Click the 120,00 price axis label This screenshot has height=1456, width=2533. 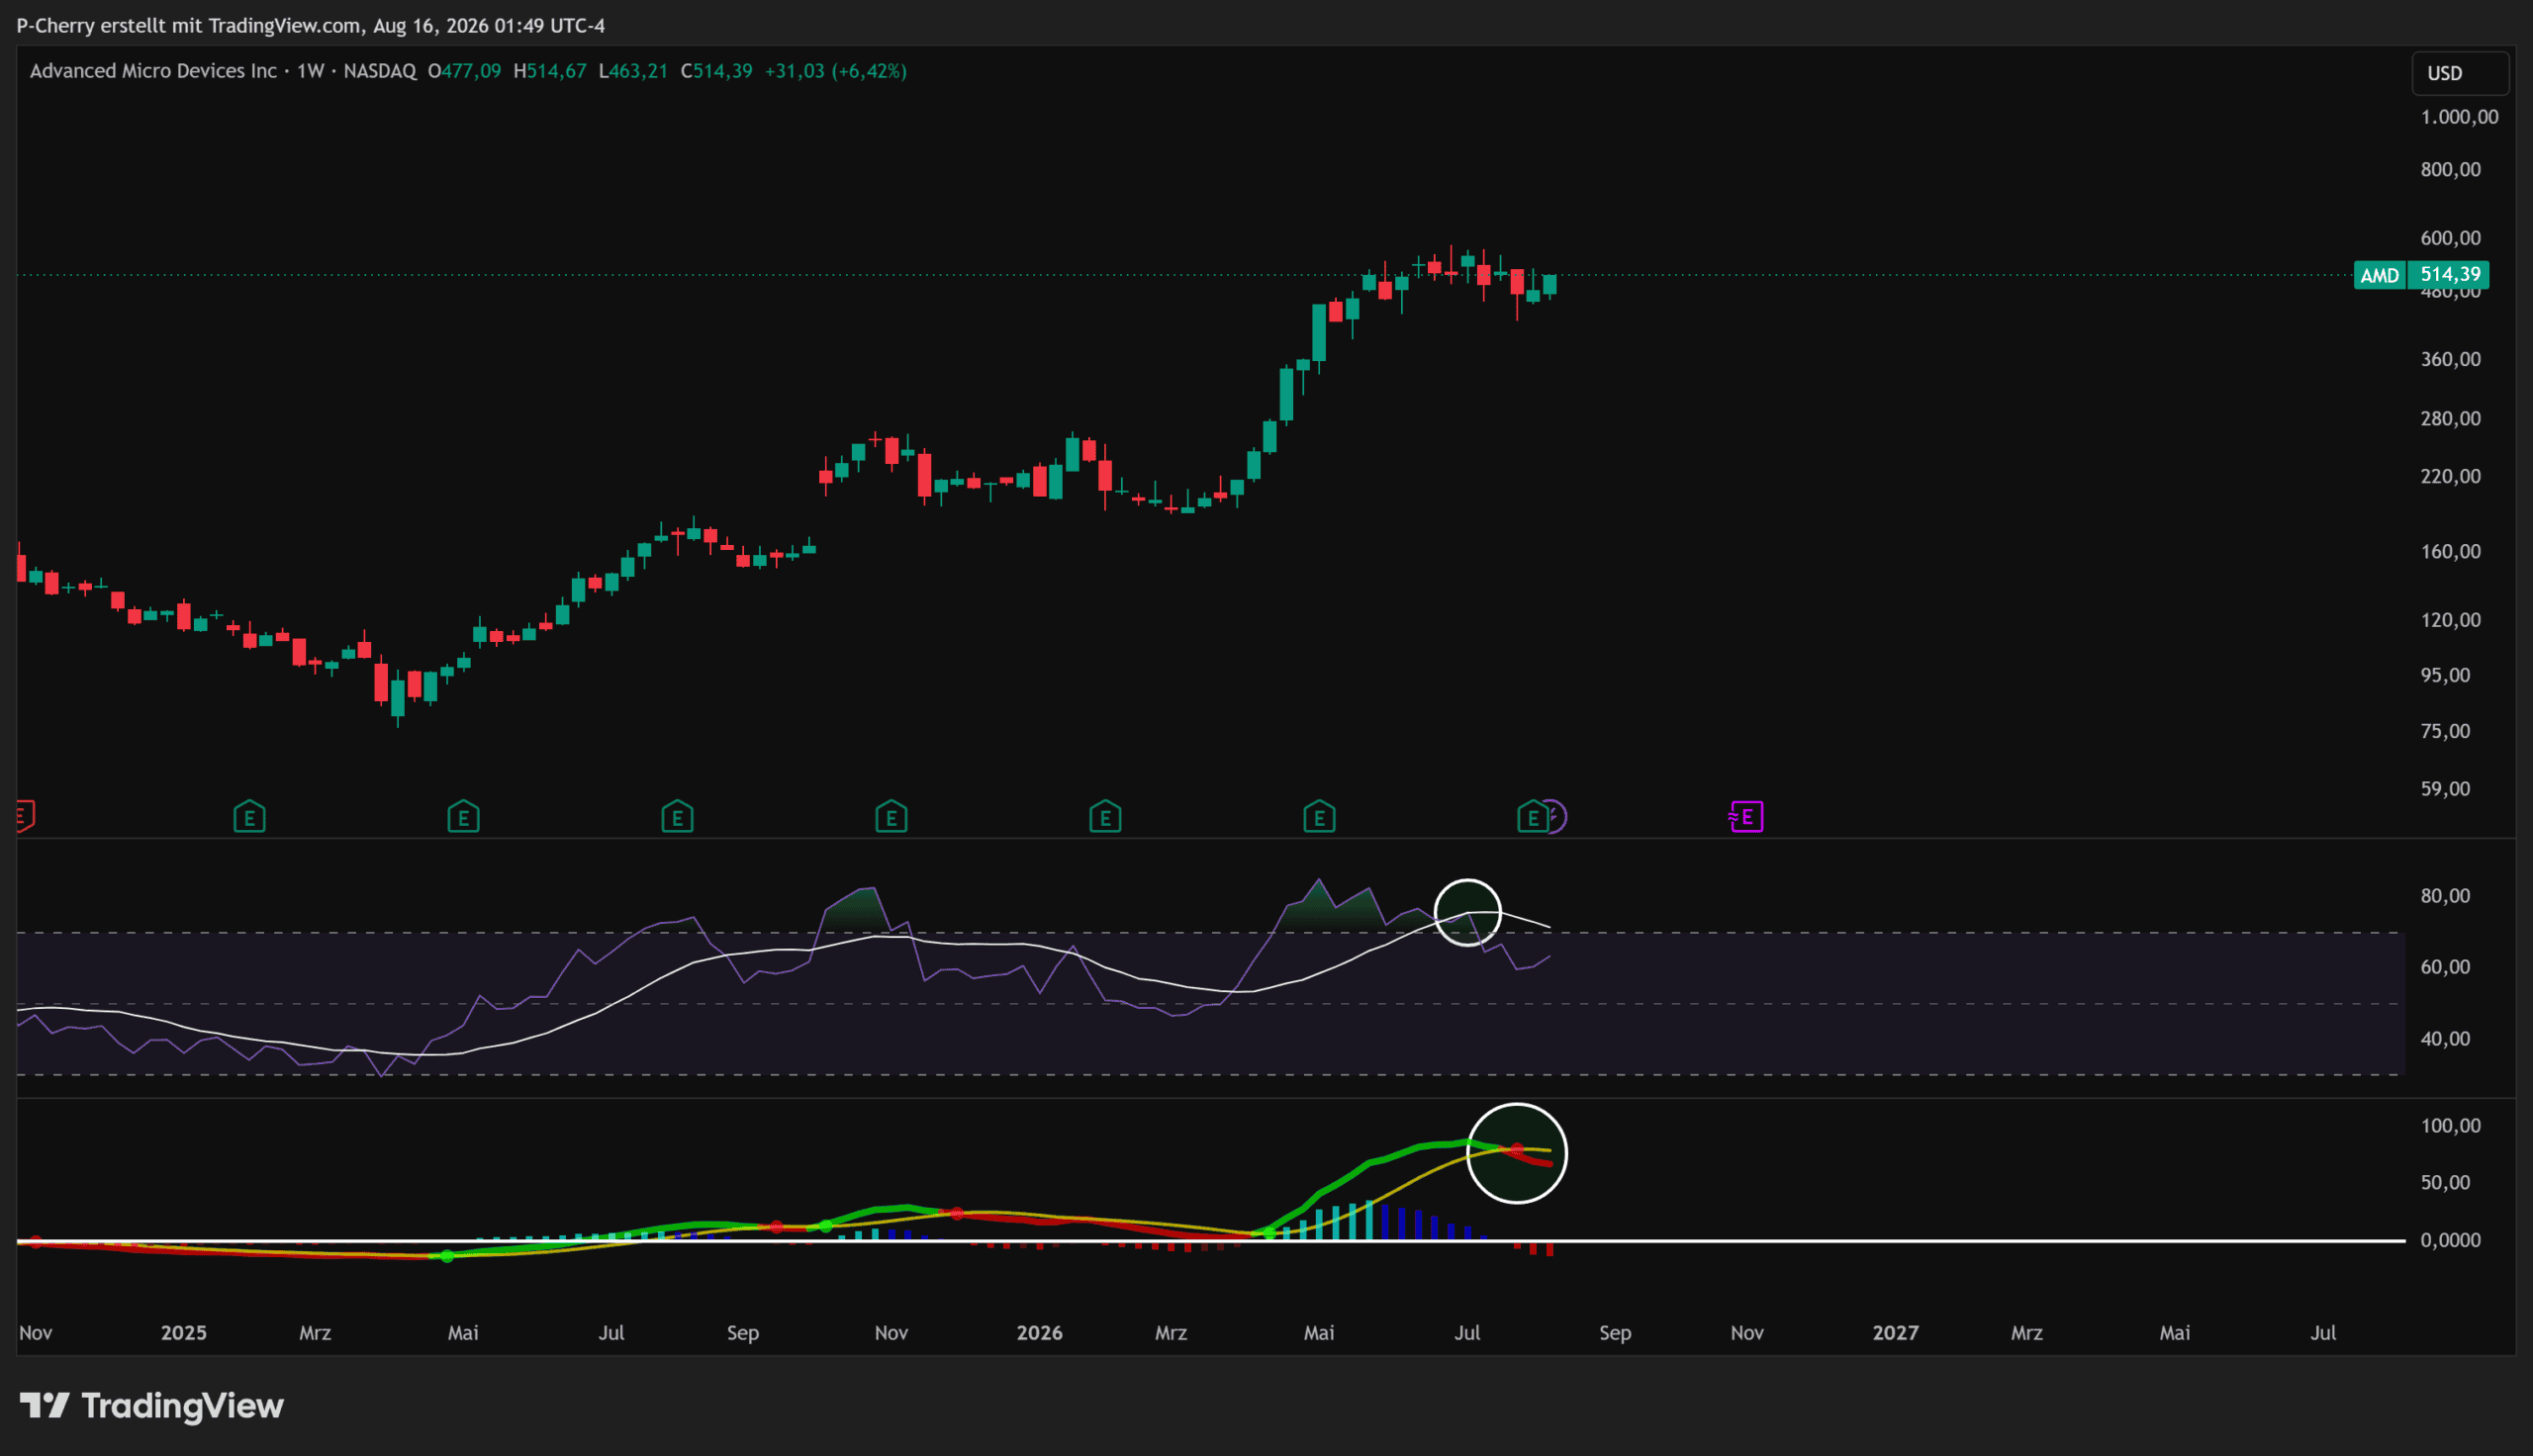click(x=2451, y=620)
